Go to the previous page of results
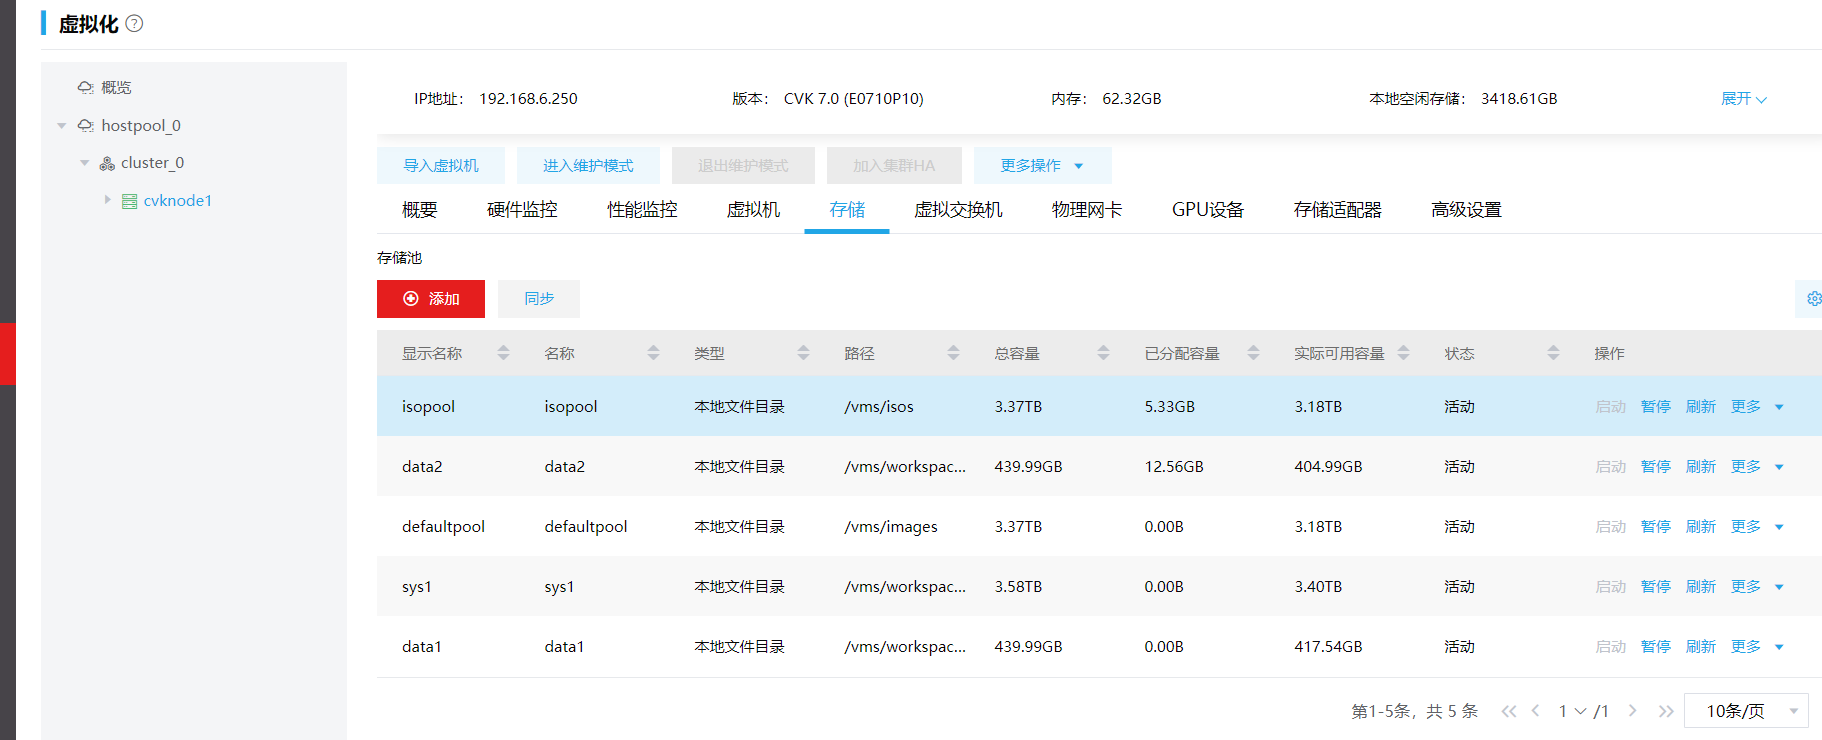 1536,711
